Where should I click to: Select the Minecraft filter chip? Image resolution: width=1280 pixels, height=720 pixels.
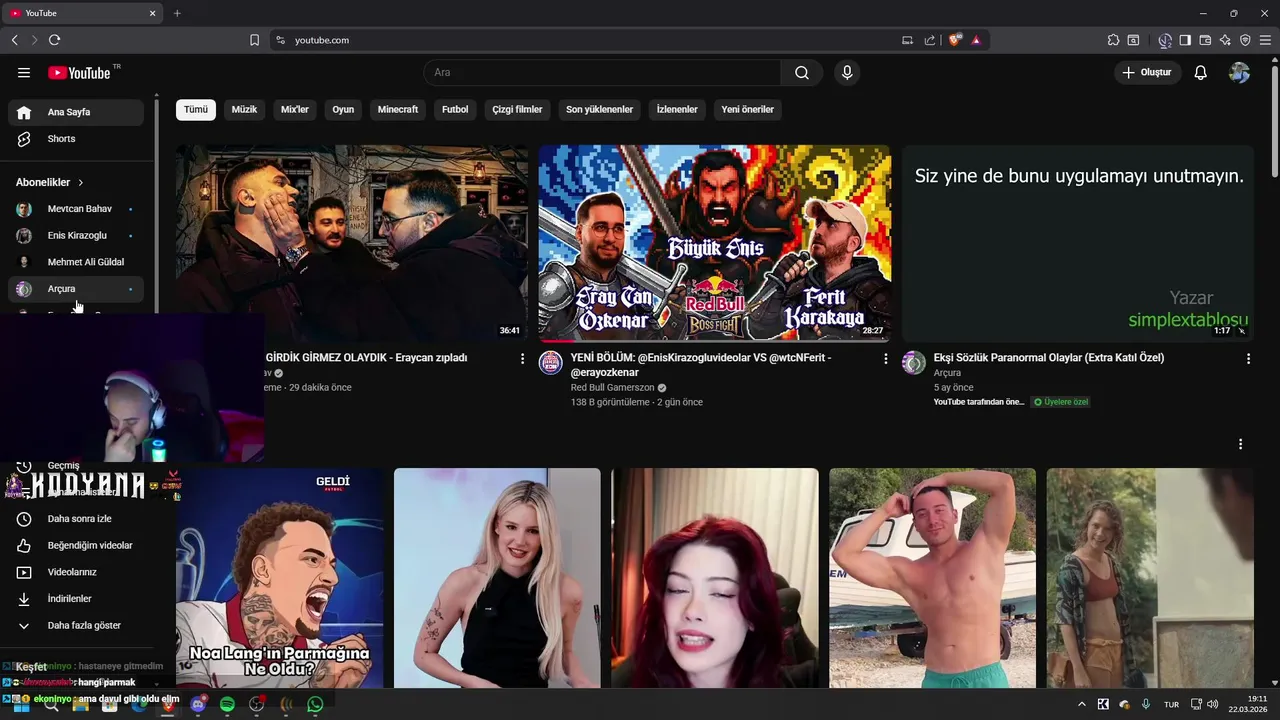[x=398, y=109]
